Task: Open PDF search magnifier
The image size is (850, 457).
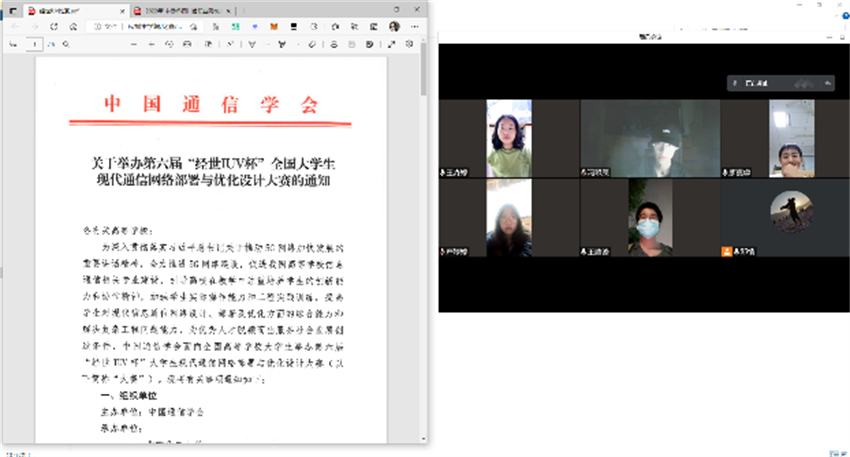Action: (66, 44)
